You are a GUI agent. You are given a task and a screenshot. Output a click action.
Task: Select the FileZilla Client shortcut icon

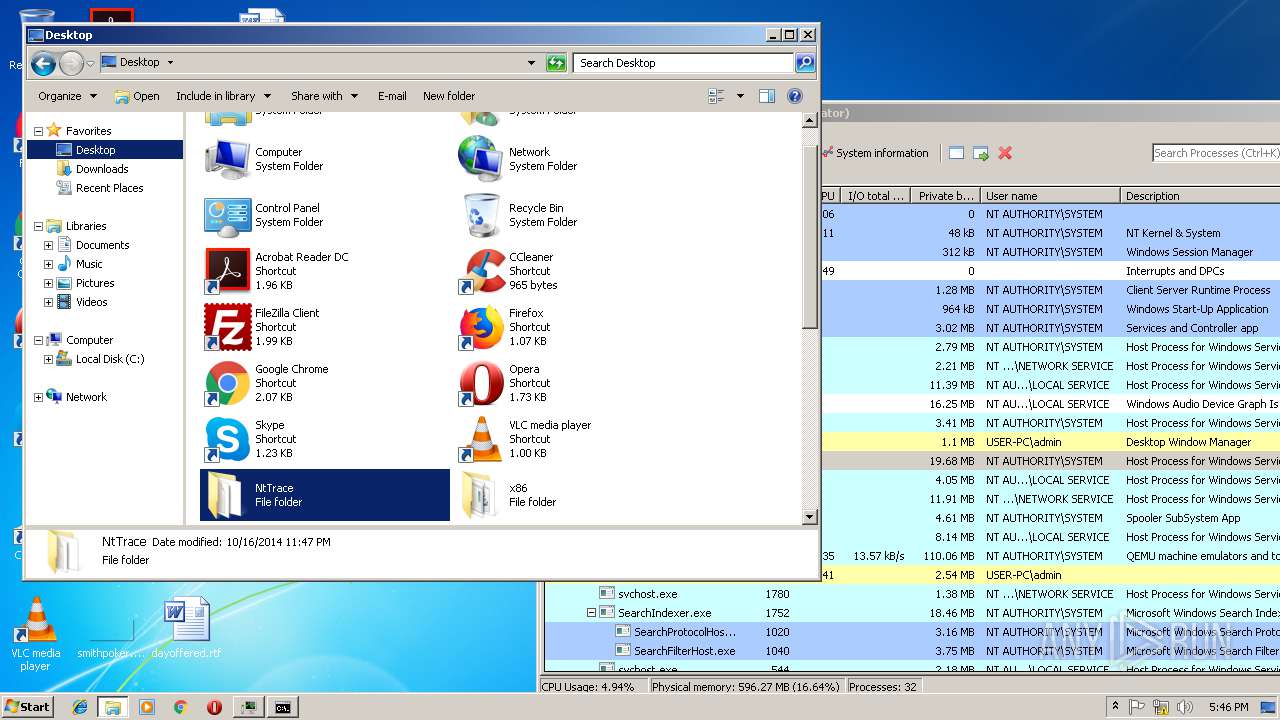pyautogui.click(x=227, y=326)
